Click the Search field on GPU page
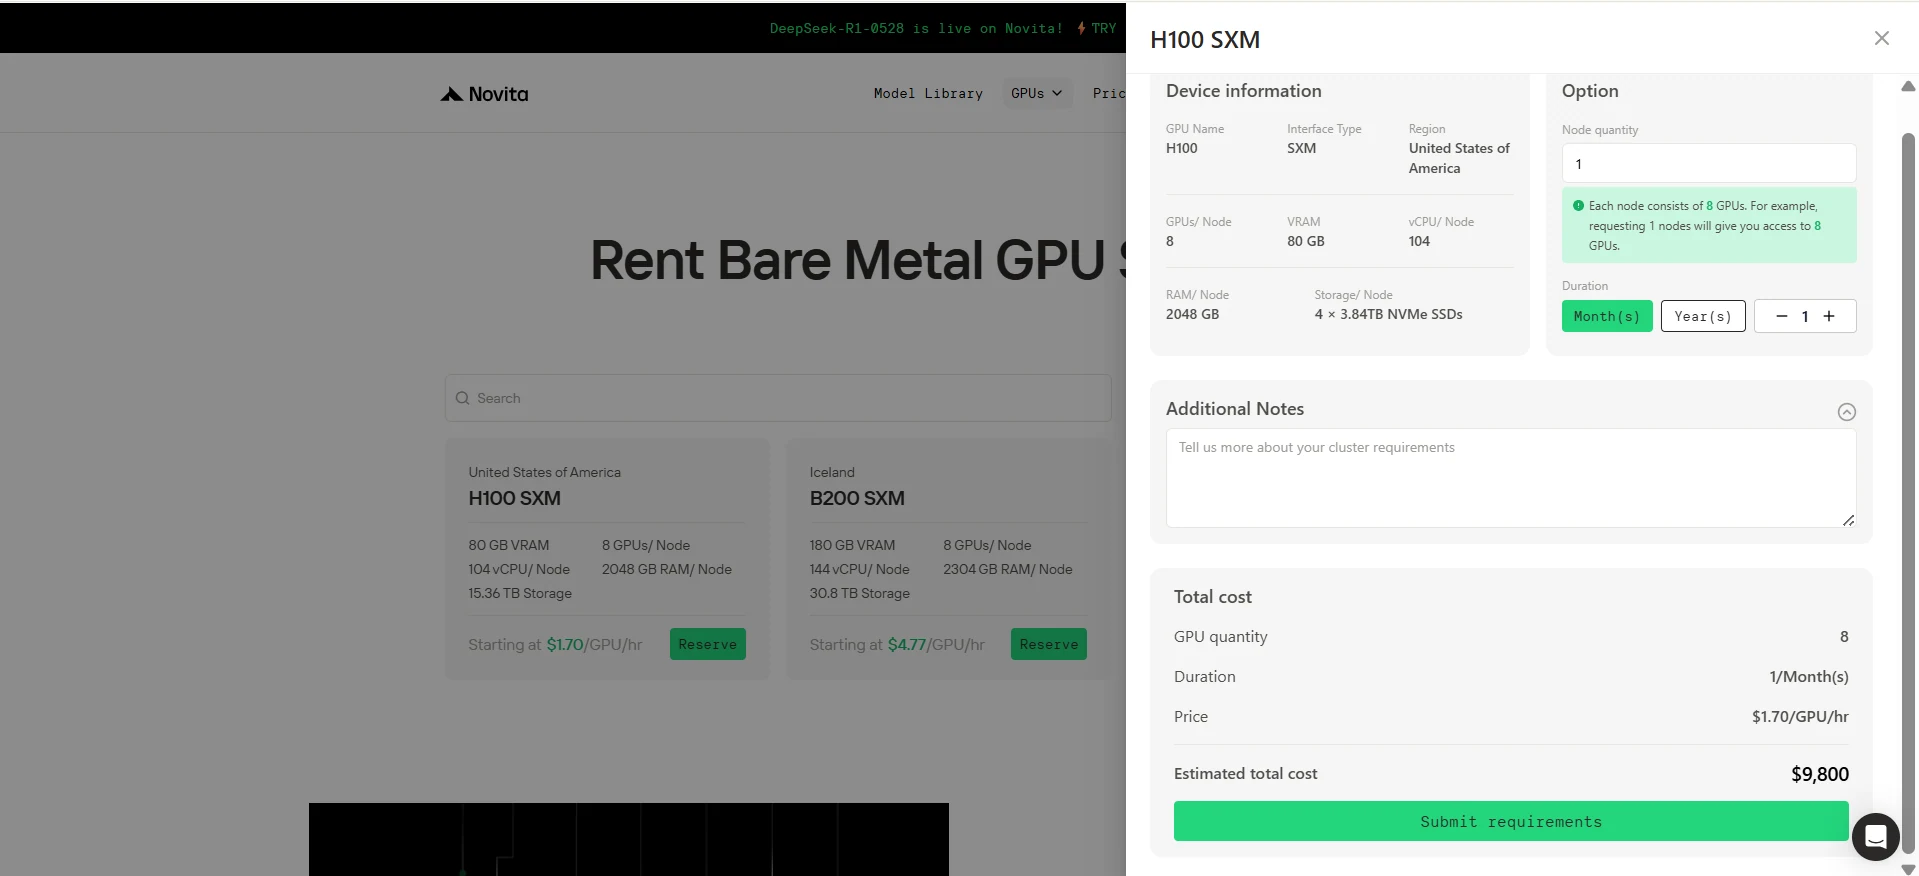1919x876 pixels. 778,398
